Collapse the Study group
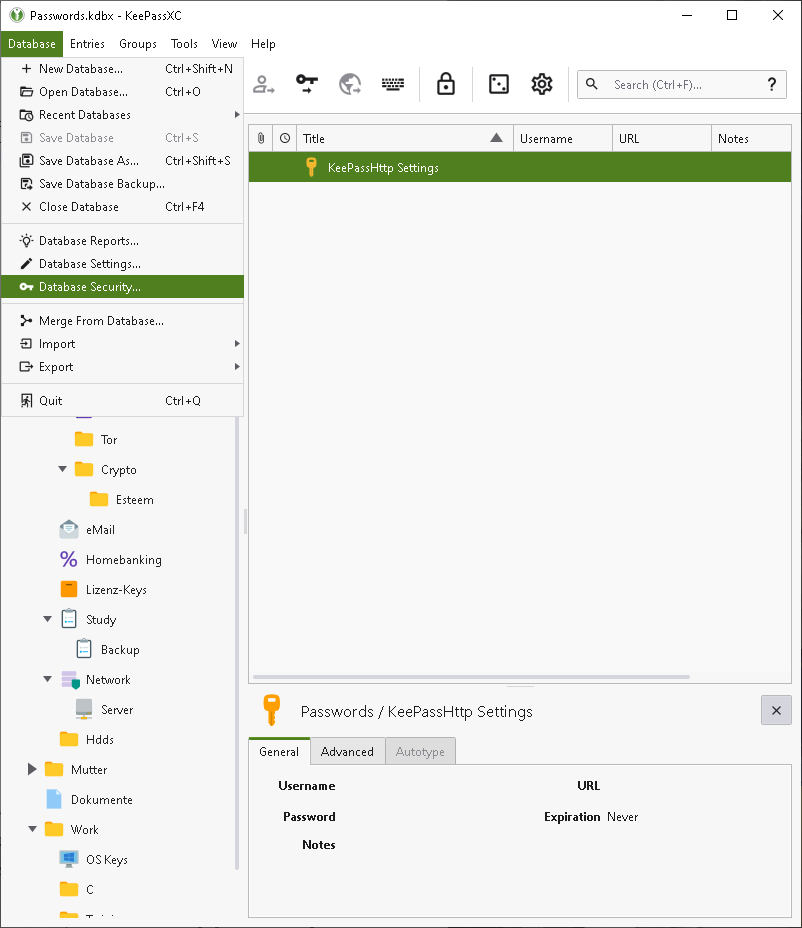The width and height of the screenshot is (802, 928). 47,619
